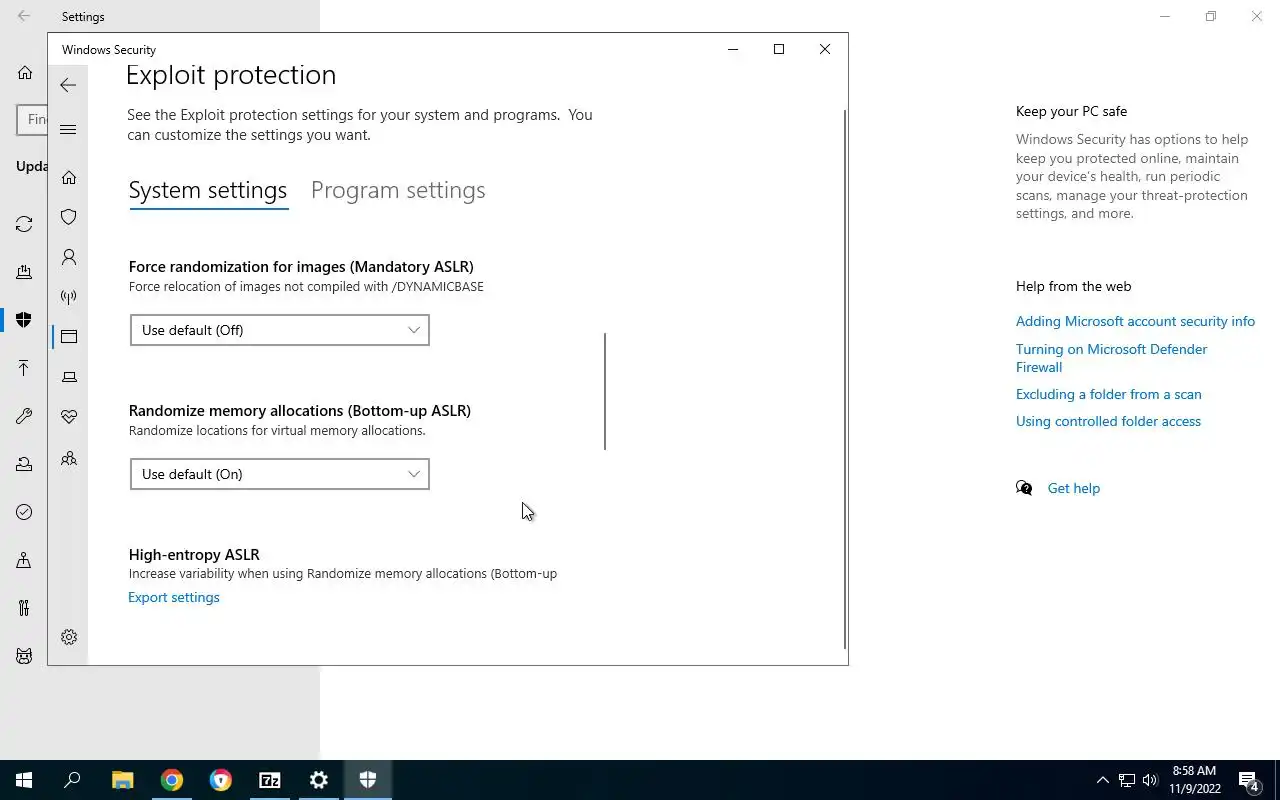The image size is (1280, 800).
Task: Launch Brave browser from taskbar
Action: pyautogui.click(x=221, y=780)
